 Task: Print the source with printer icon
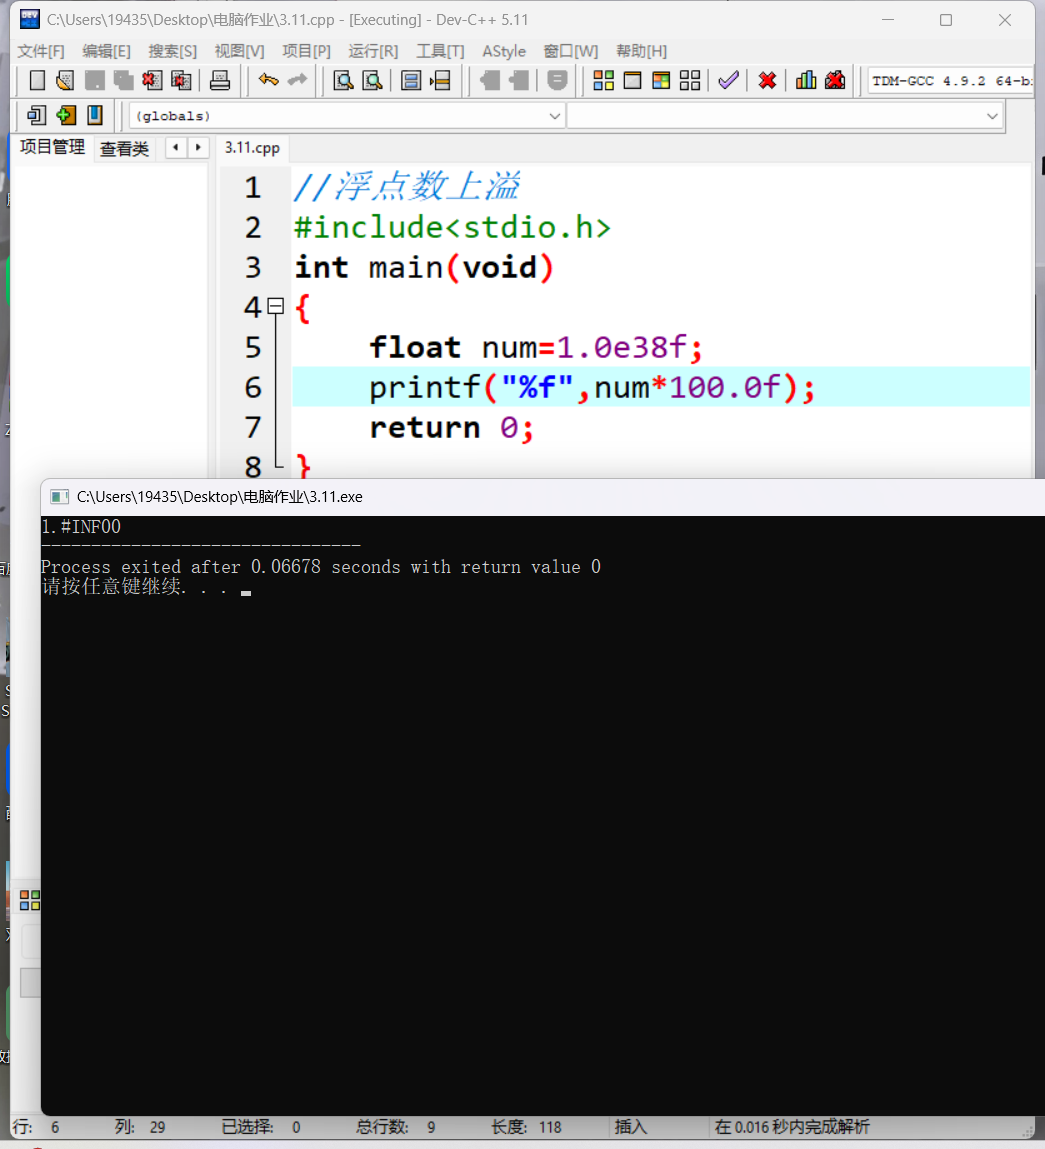(x=220, y=81)
